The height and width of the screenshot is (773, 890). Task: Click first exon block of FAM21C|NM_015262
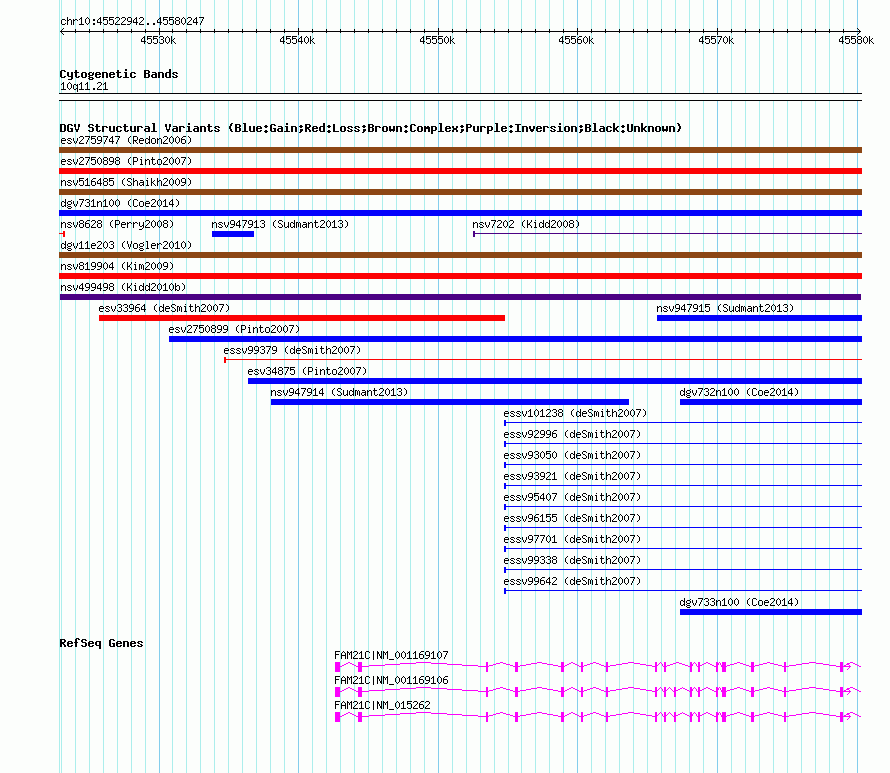tap(338, 717)
